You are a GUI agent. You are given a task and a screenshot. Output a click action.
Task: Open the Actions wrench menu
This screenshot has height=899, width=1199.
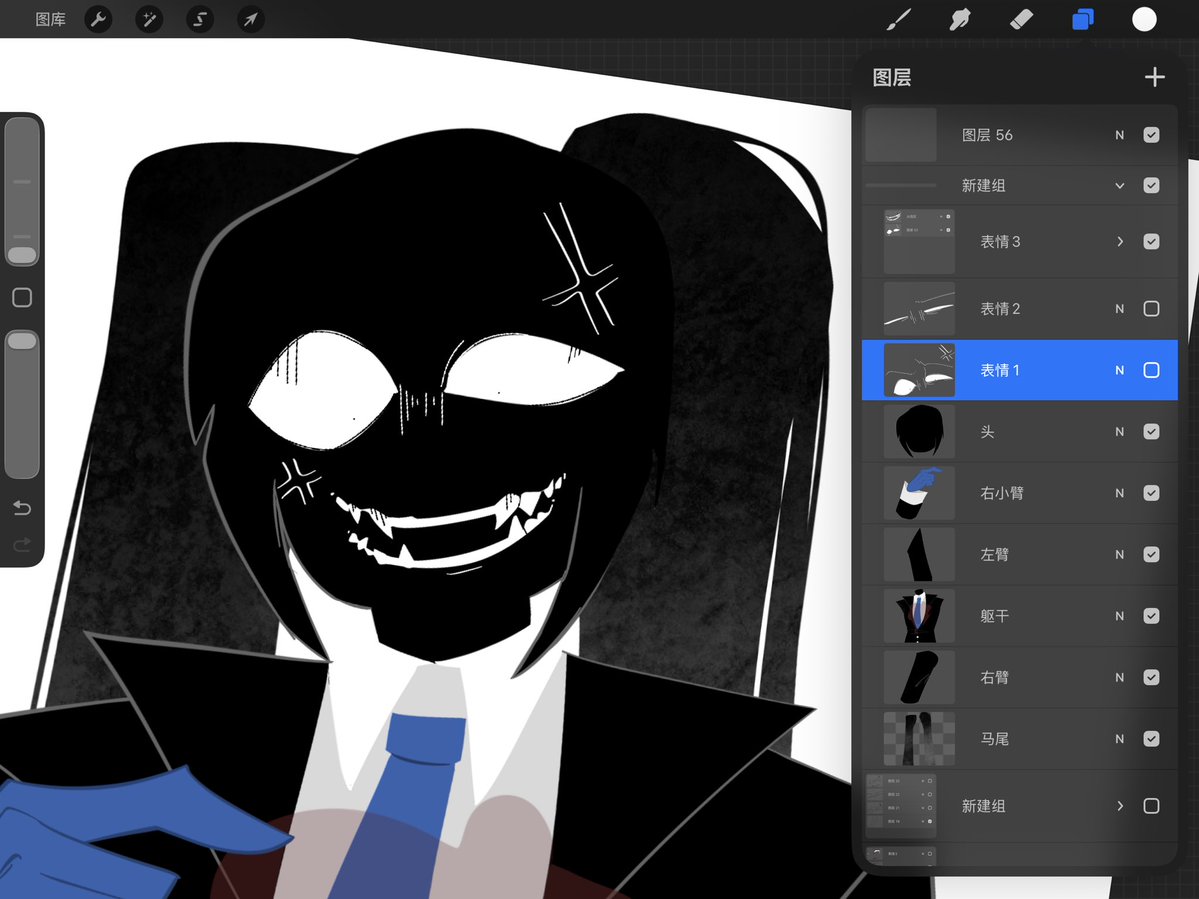(x=98, y=19)
